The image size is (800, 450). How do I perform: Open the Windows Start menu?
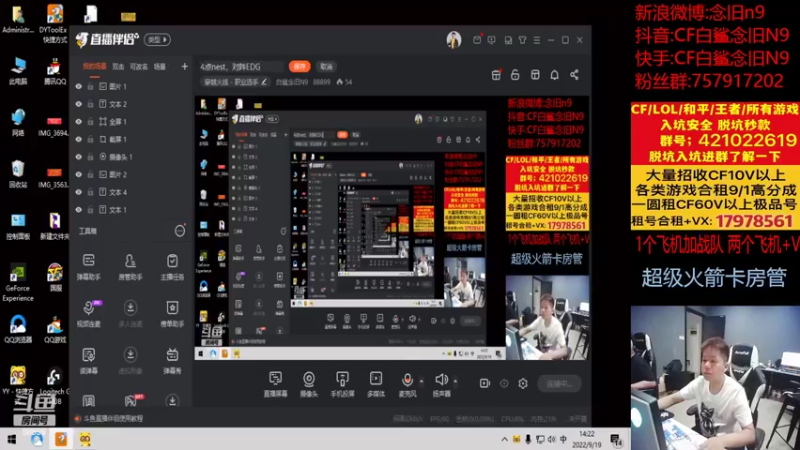[x=11, y=439]
